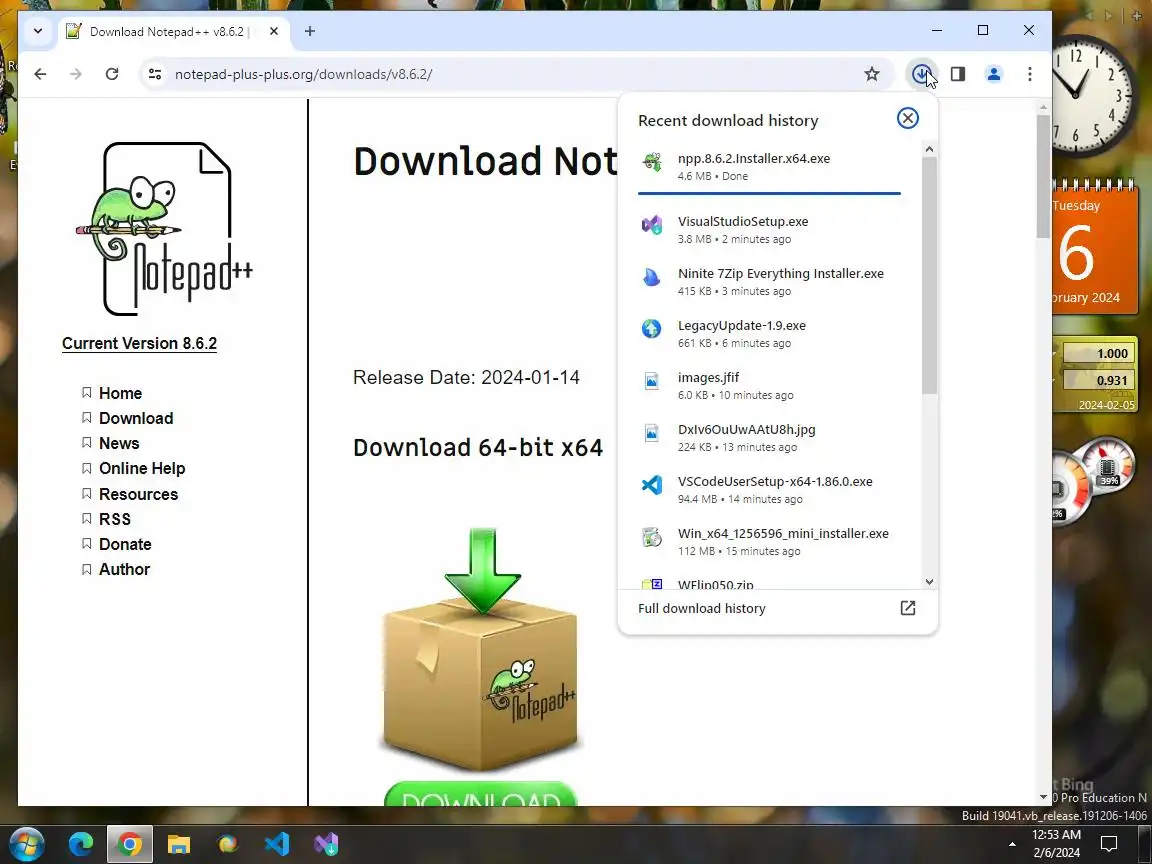Close the Recent download history popup
This screenshot has width=1152, height=864.
(907, 118)
